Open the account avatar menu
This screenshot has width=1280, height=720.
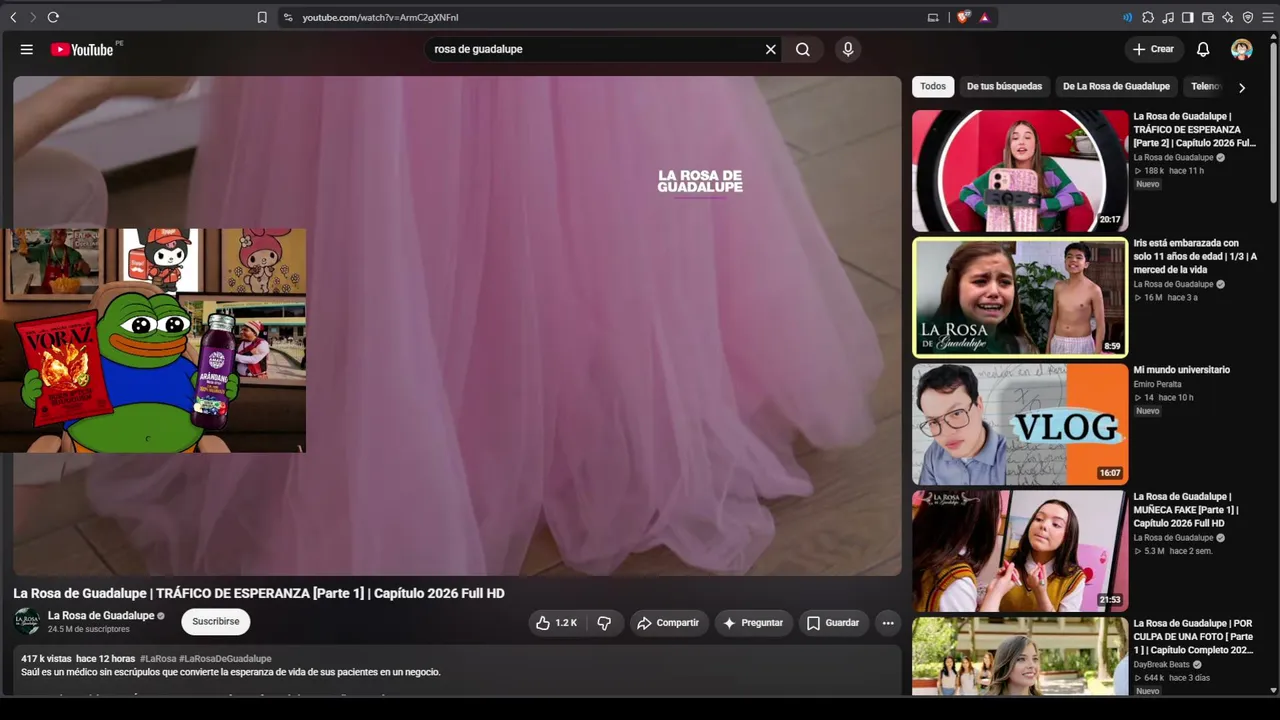1242,49
